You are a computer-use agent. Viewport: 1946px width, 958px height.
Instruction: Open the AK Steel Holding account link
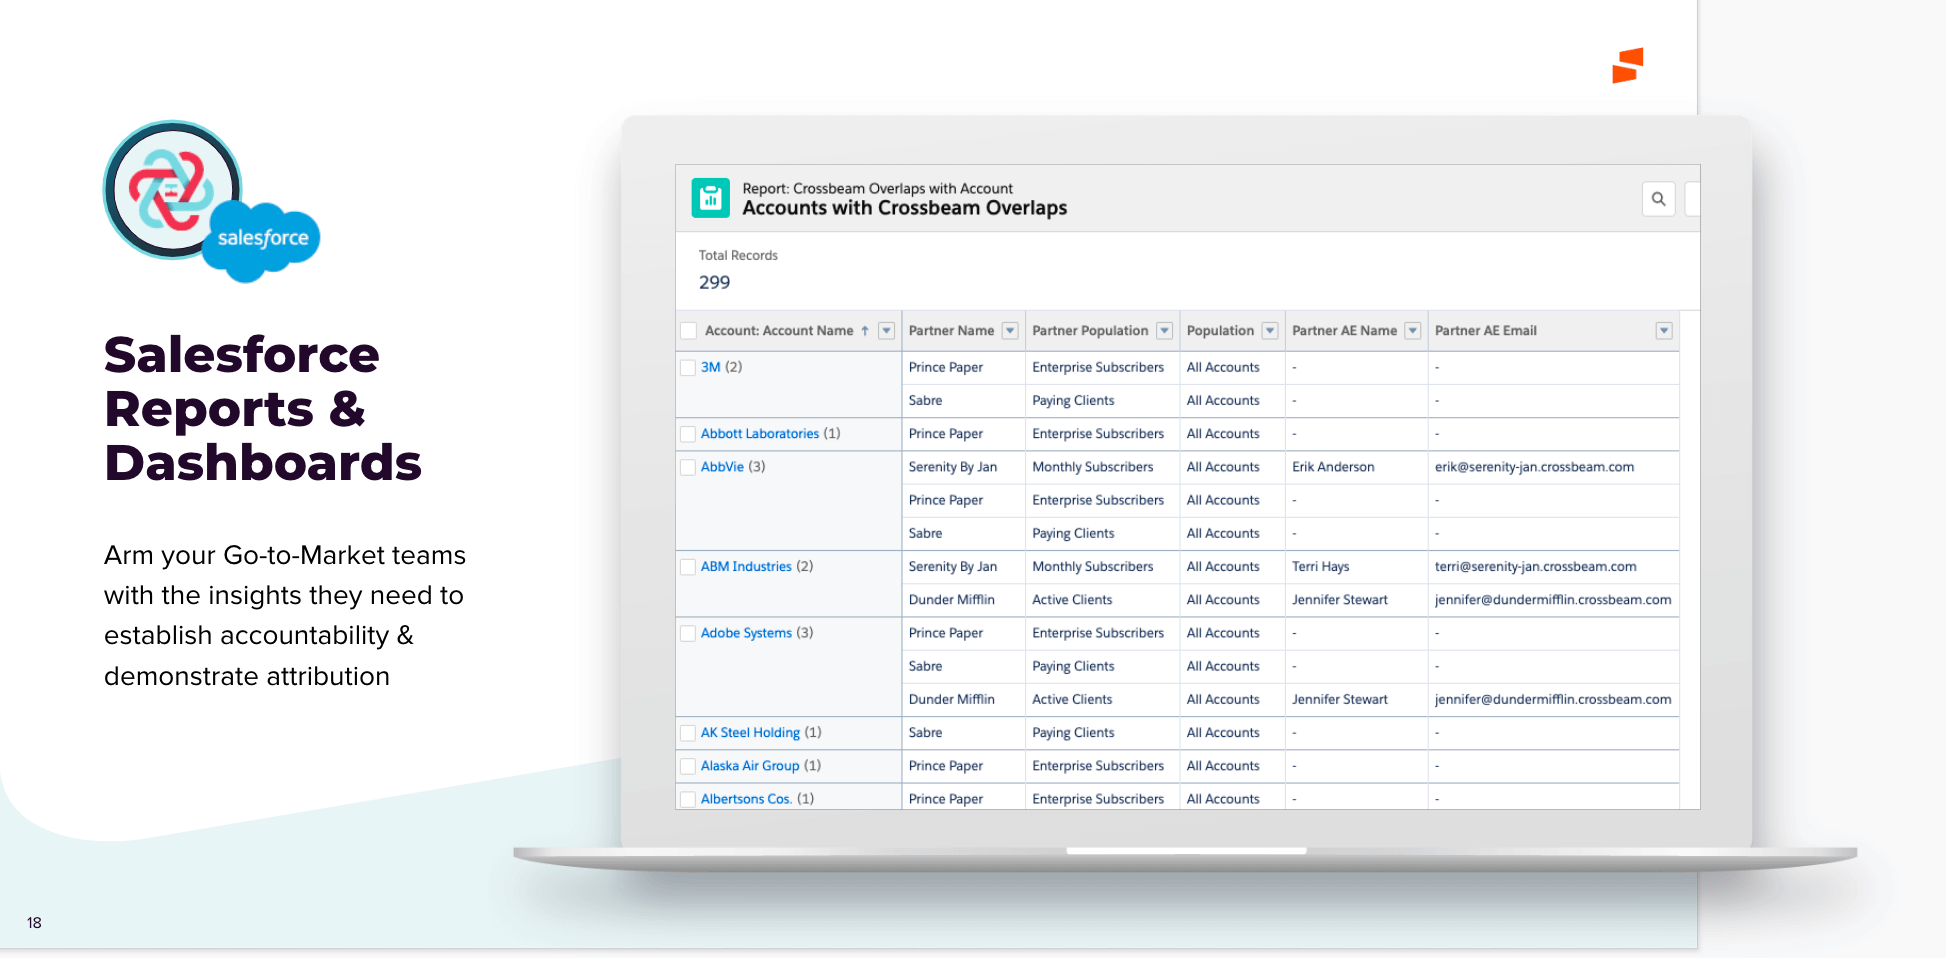tap(750, 733)
